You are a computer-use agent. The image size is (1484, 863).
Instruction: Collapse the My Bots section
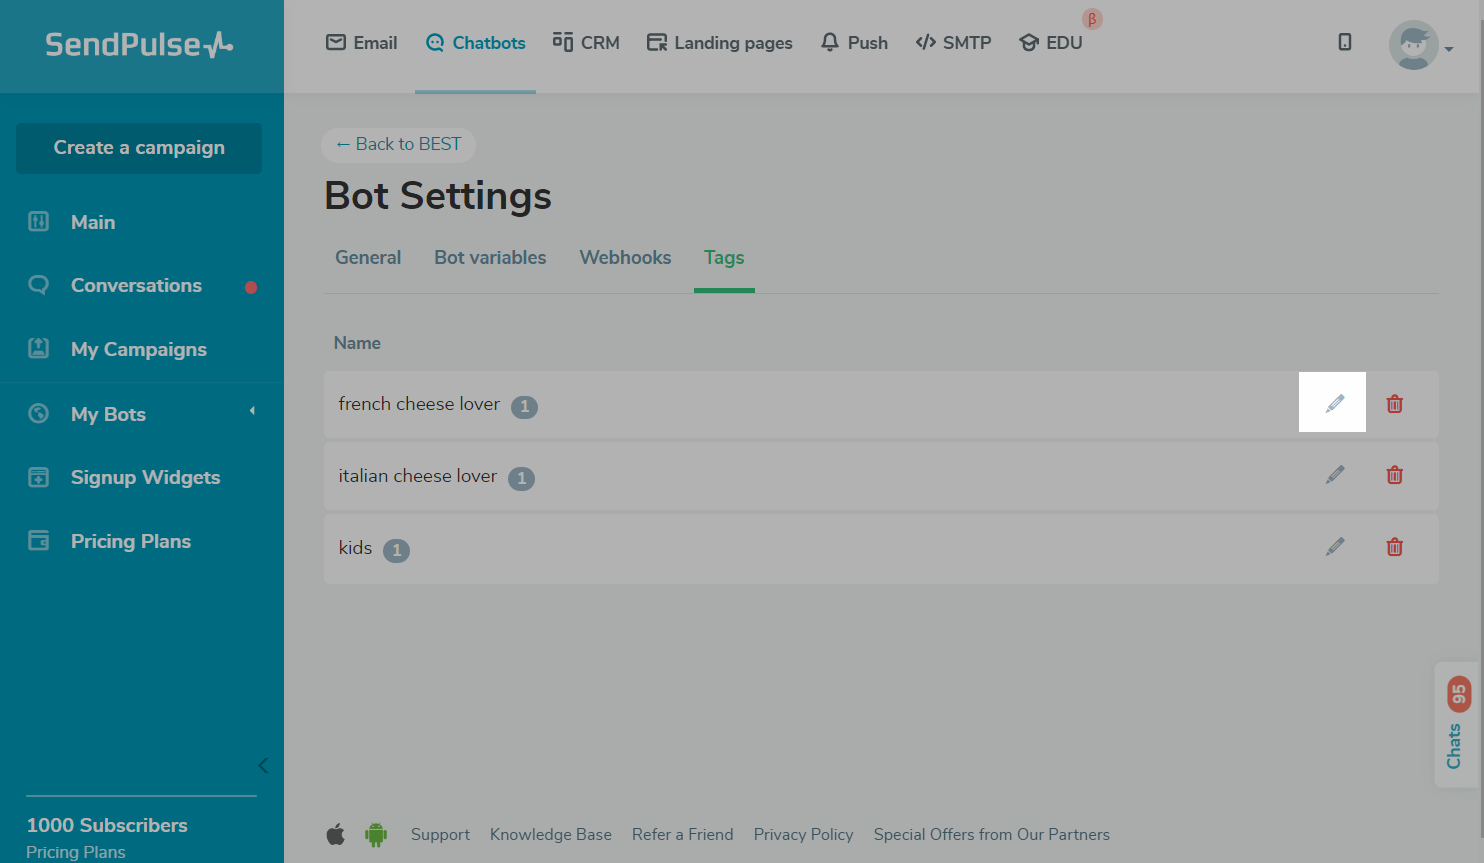pyautogui.click(x=252, y=411)
